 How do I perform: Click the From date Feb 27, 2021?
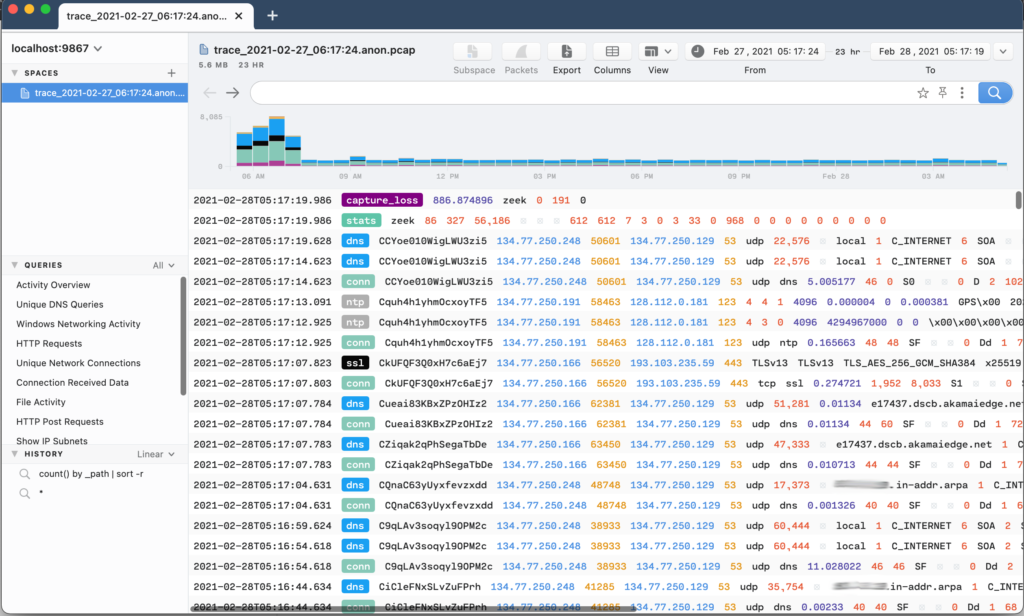[765, 51]
